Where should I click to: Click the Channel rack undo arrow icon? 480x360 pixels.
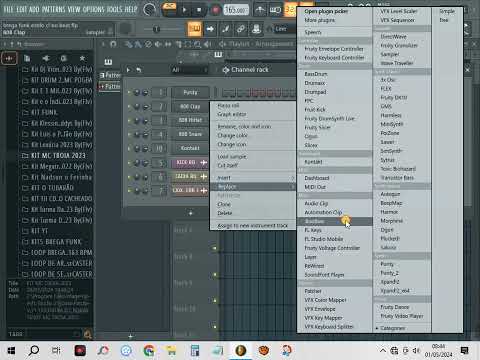[x=139, y=70]
